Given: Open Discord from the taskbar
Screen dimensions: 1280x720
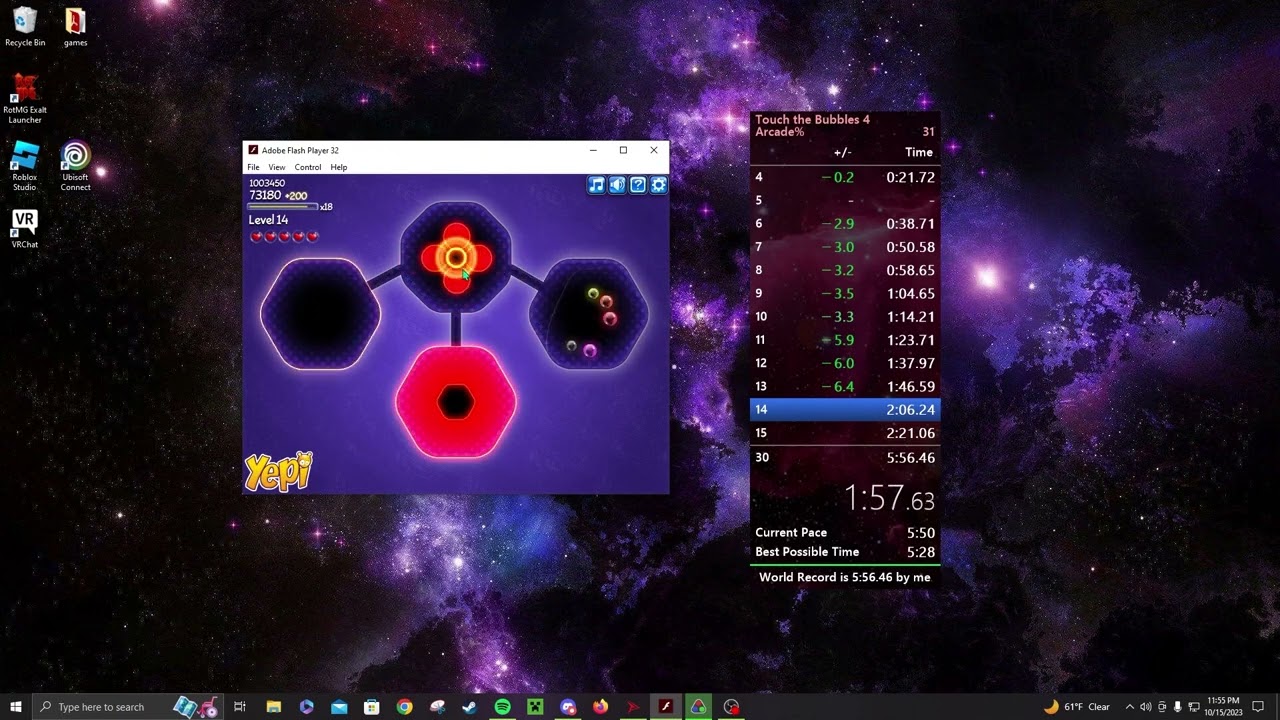Looking at the screenshot, I should 568,707.
